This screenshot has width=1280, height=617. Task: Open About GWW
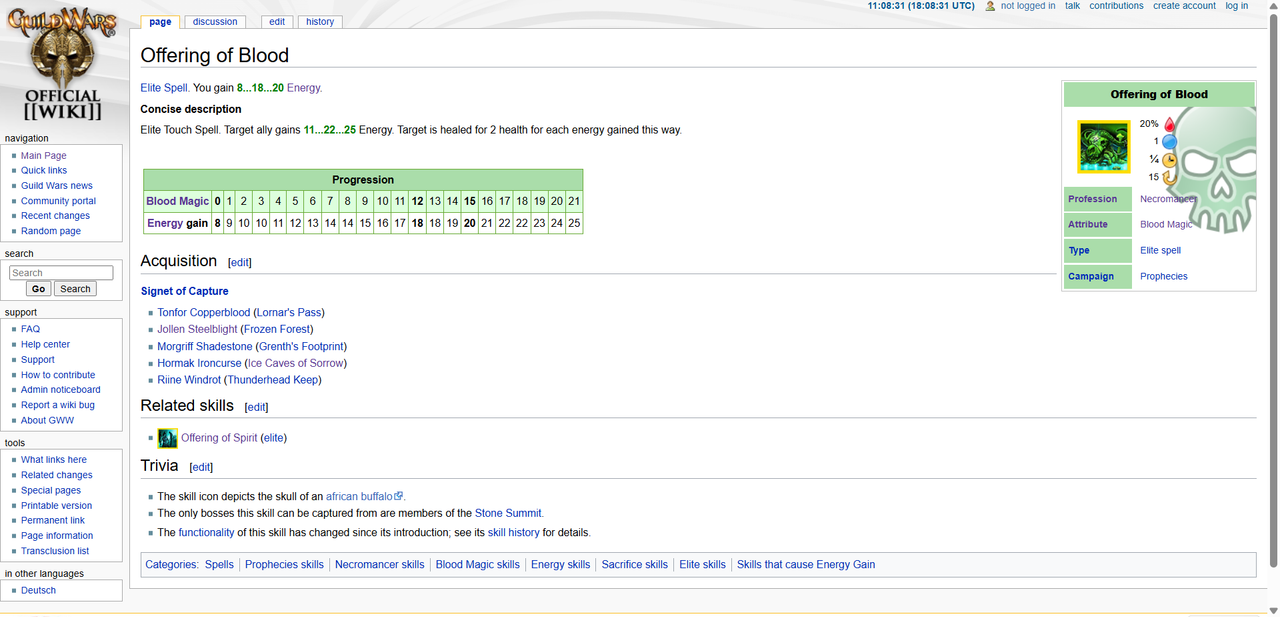[x=48, y=421]
